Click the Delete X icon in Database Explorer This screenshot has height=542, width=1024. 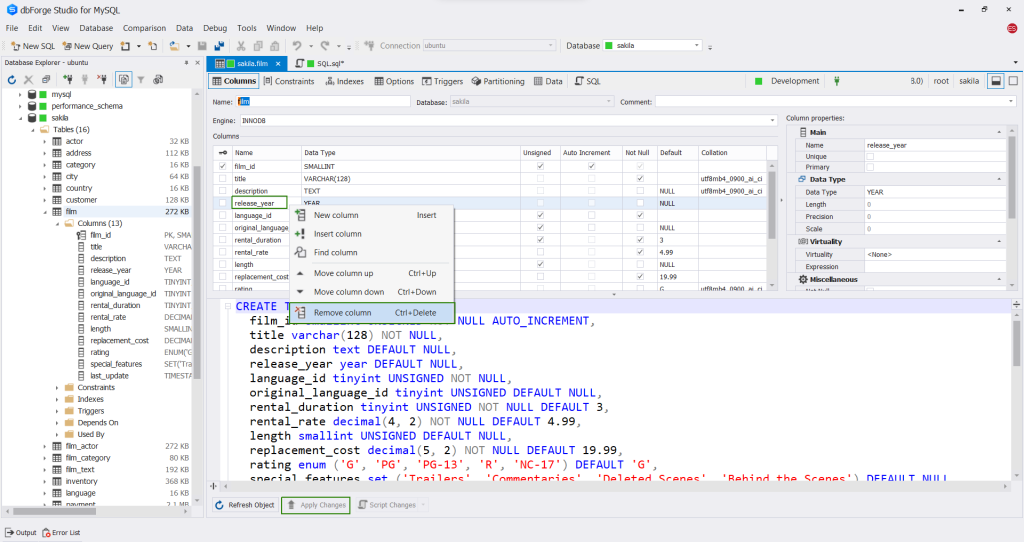[28, 80]
